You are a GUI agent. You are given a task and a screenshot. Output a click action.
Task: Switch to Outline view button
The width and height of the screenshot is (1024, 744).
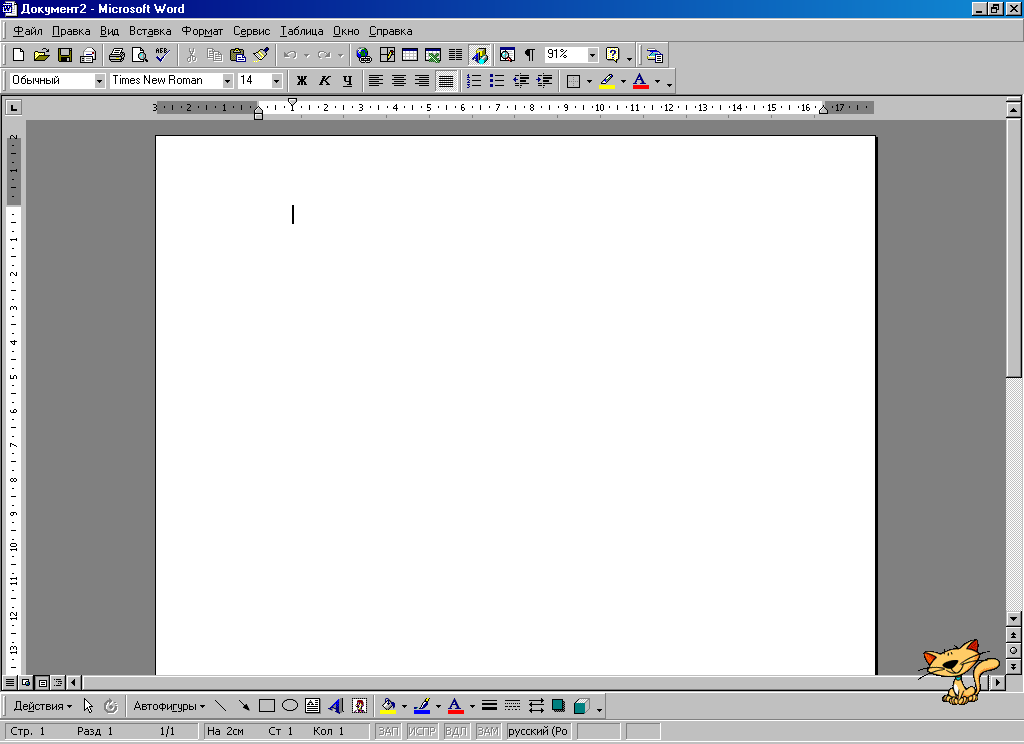pos(58,683)
